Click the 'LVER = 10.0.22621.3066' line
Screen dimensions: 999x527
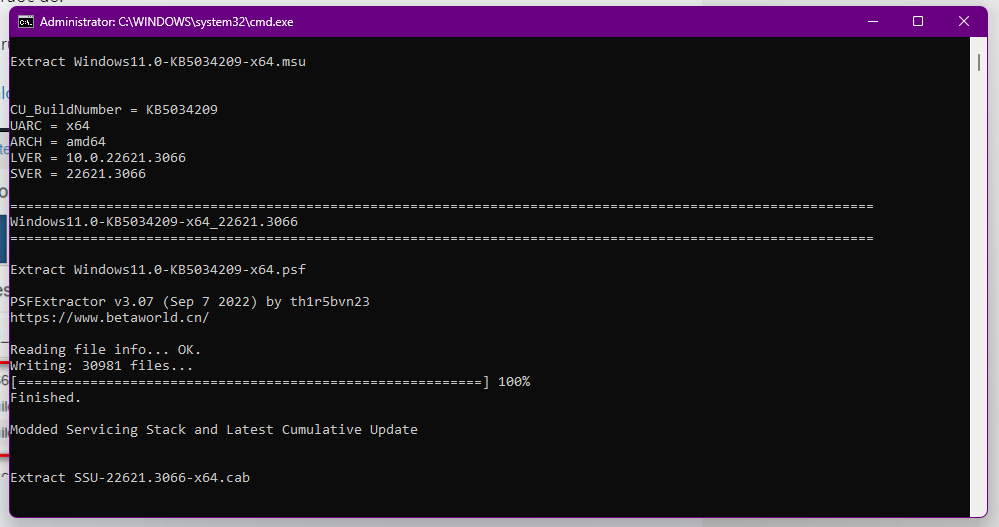pos(98,157)
